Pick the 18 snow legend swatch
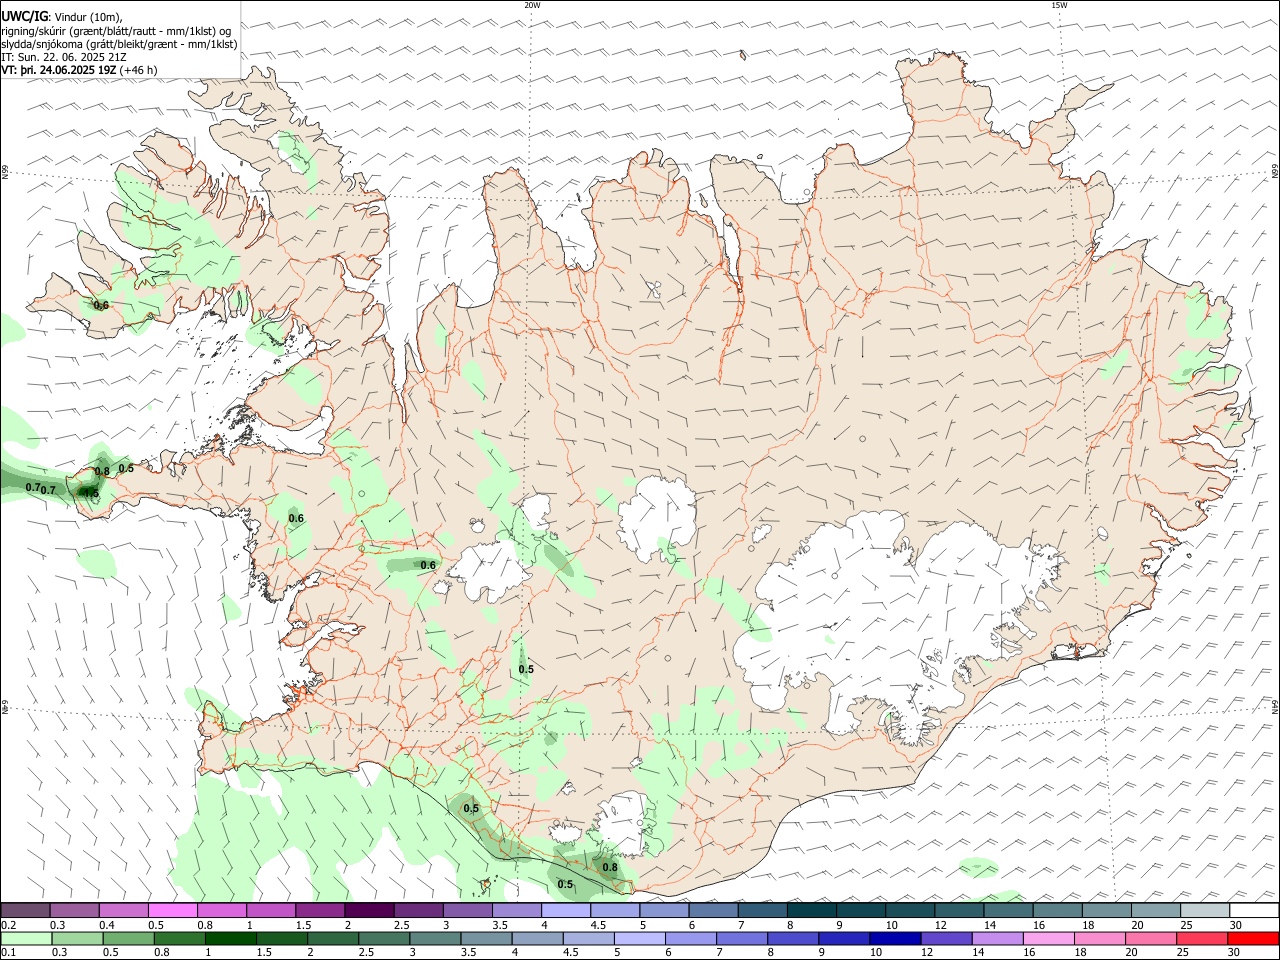Screen dimensions: 1280x960 point(1107,910)
